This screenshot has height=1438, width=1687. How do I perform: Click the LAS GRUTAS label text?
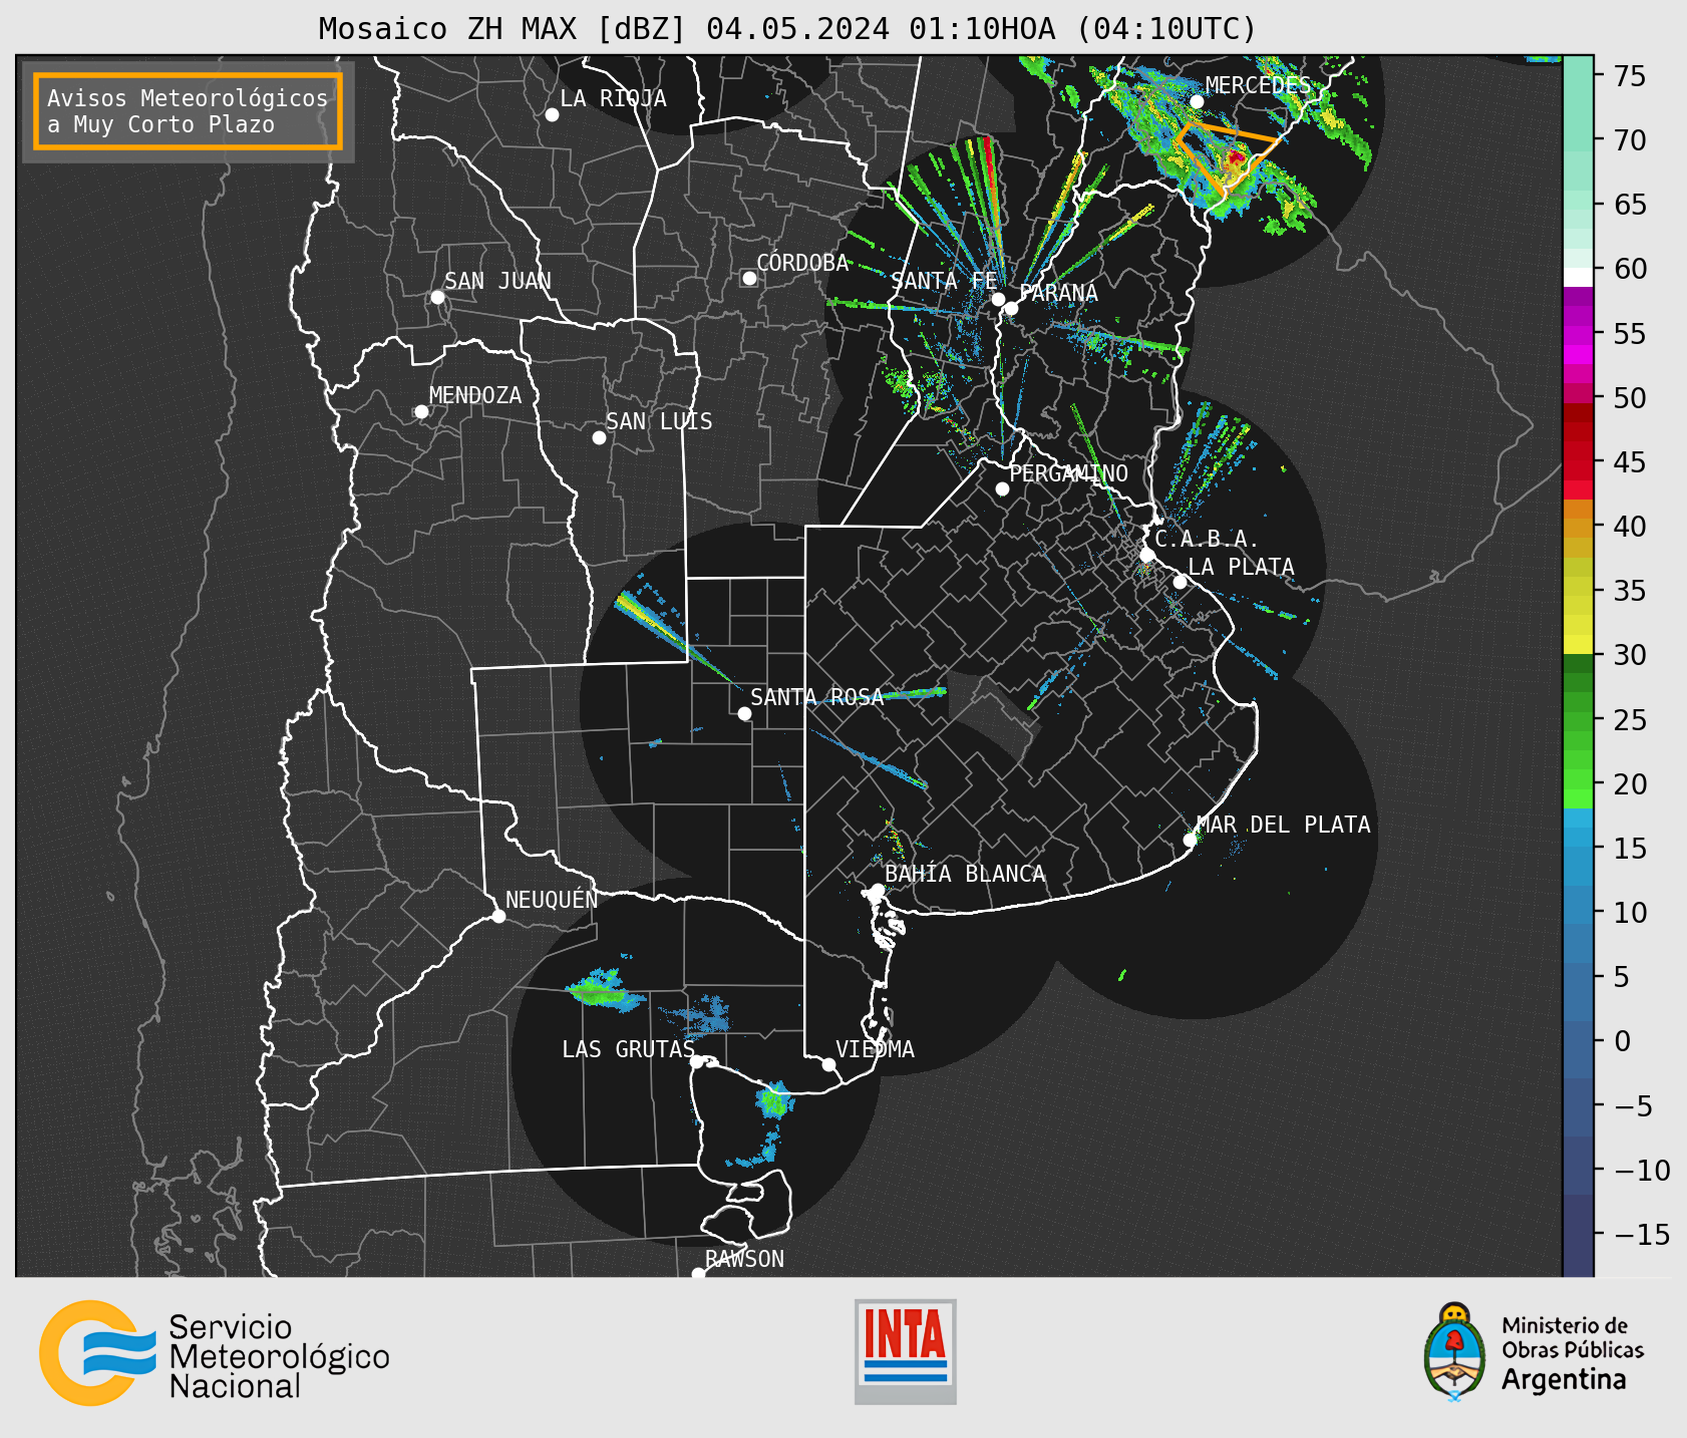click(x=628, y=1049)
